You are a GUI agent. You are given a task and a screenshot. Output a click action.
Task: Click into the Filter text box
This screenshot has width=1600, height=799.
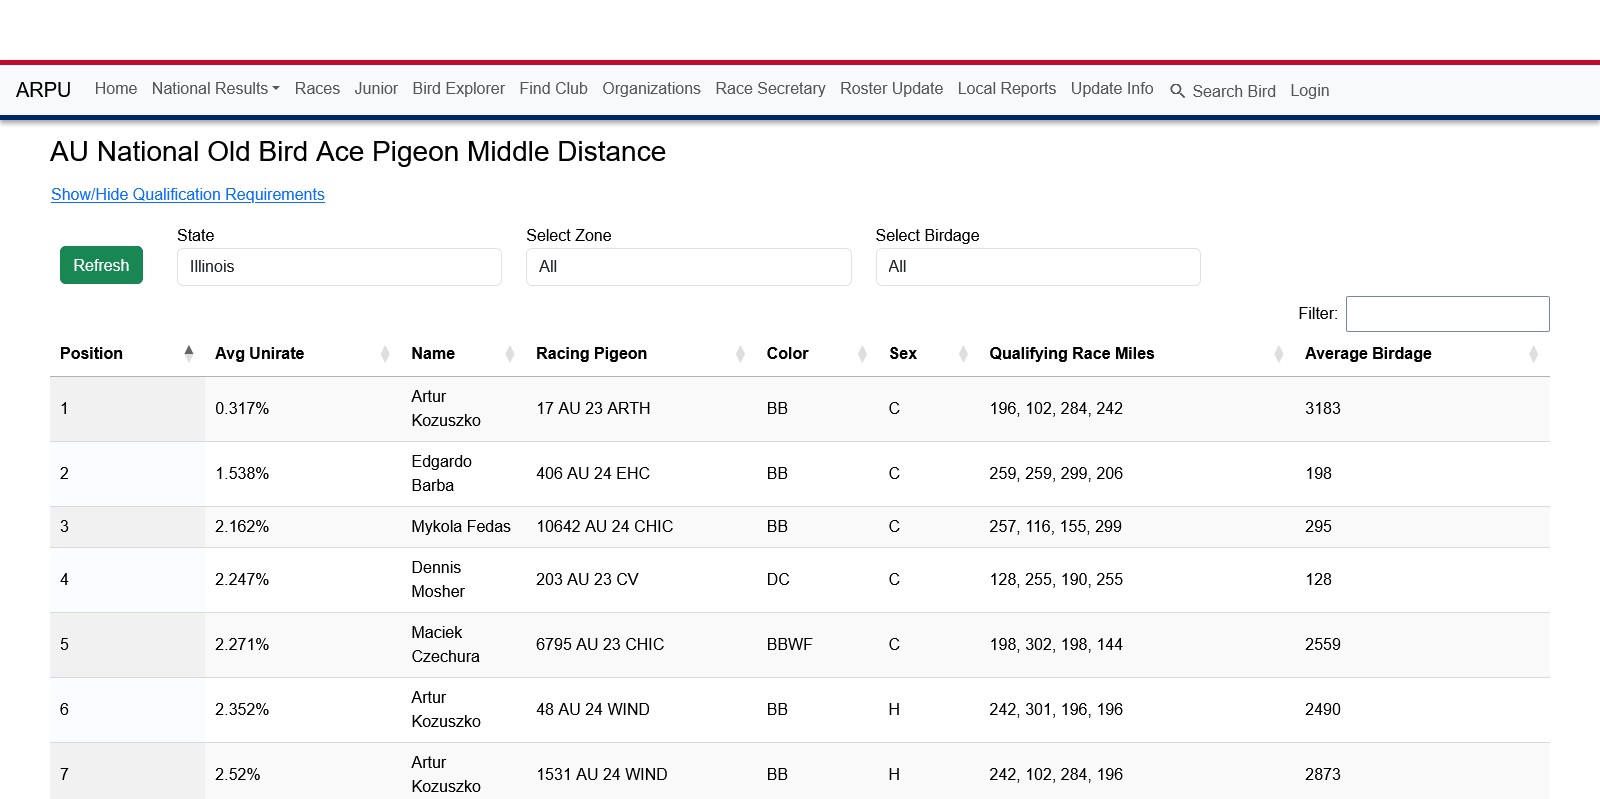pos(1447,314)
